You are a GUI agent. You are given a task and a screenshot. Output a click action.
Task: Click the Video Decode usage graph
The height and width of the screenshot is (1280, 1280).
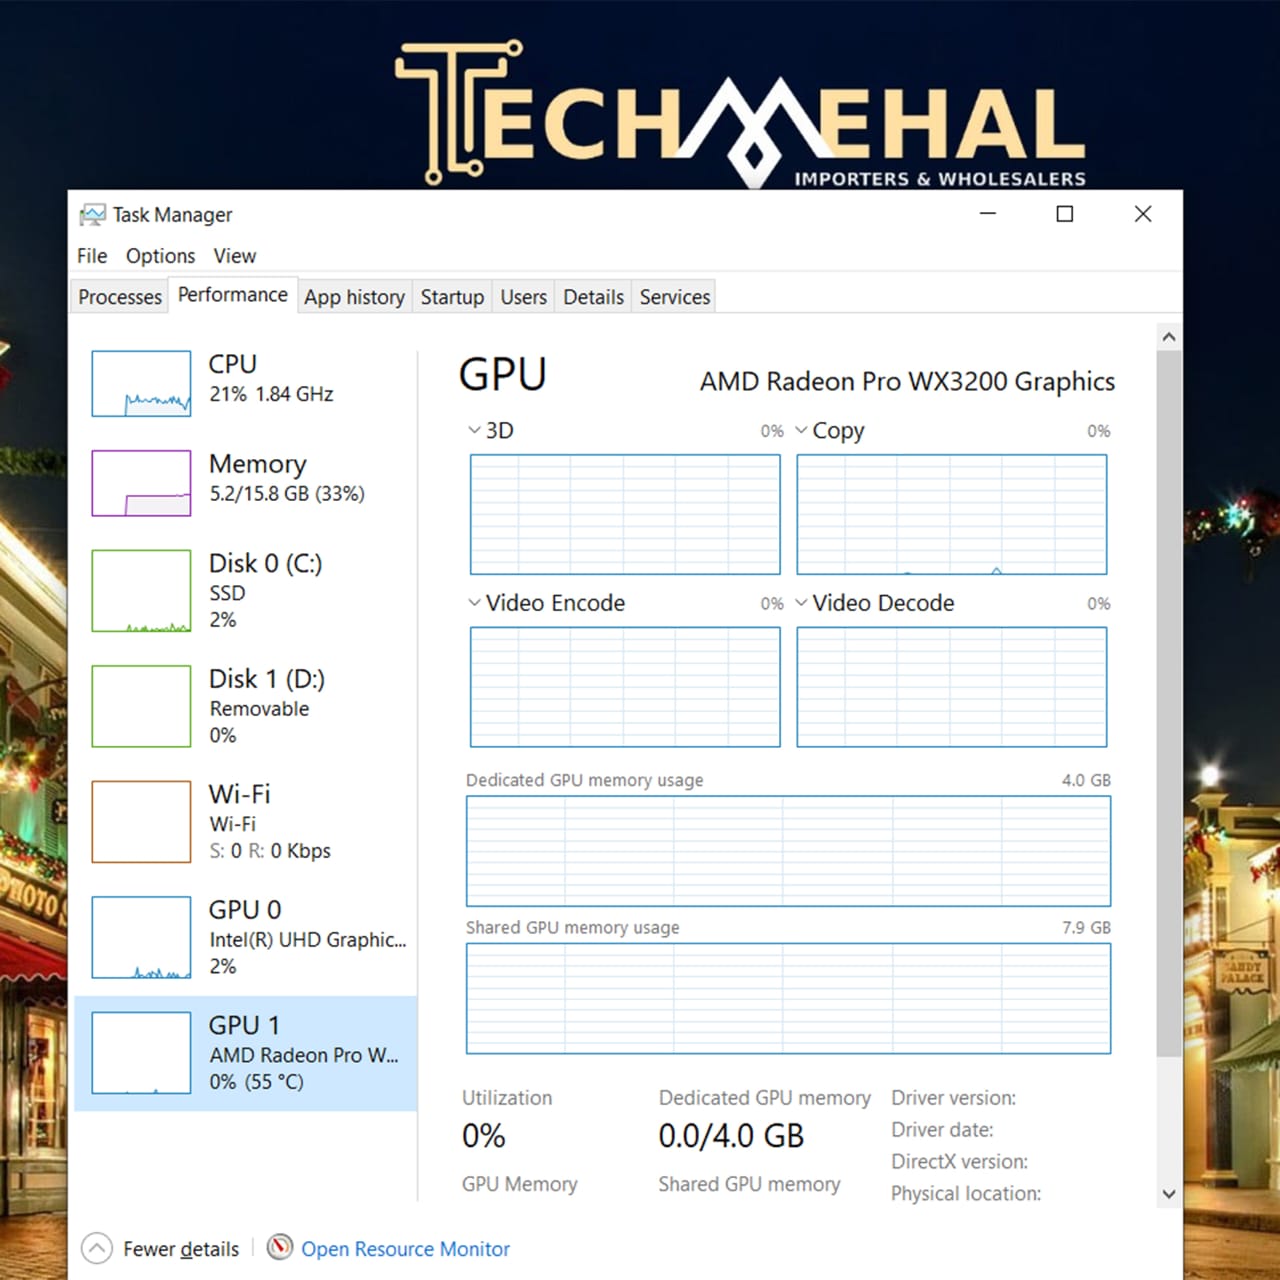click(x=952, y=687)
